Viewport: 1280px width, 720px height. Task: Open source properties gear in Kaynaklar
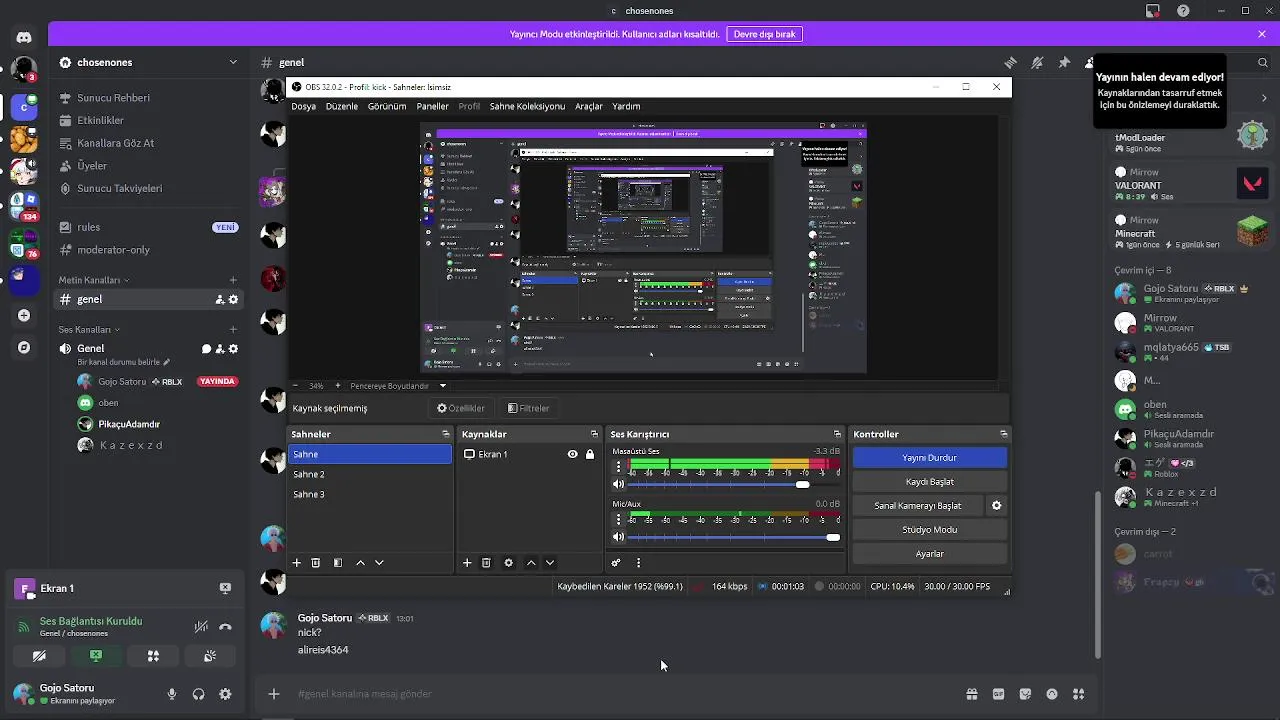[x=508, y=563]
